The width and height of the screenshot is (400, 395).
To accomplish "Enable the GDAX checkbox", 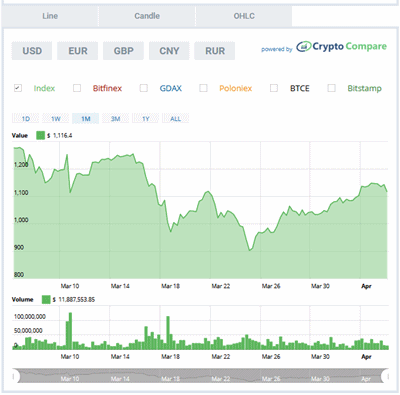I will click(x=144, y=88).
